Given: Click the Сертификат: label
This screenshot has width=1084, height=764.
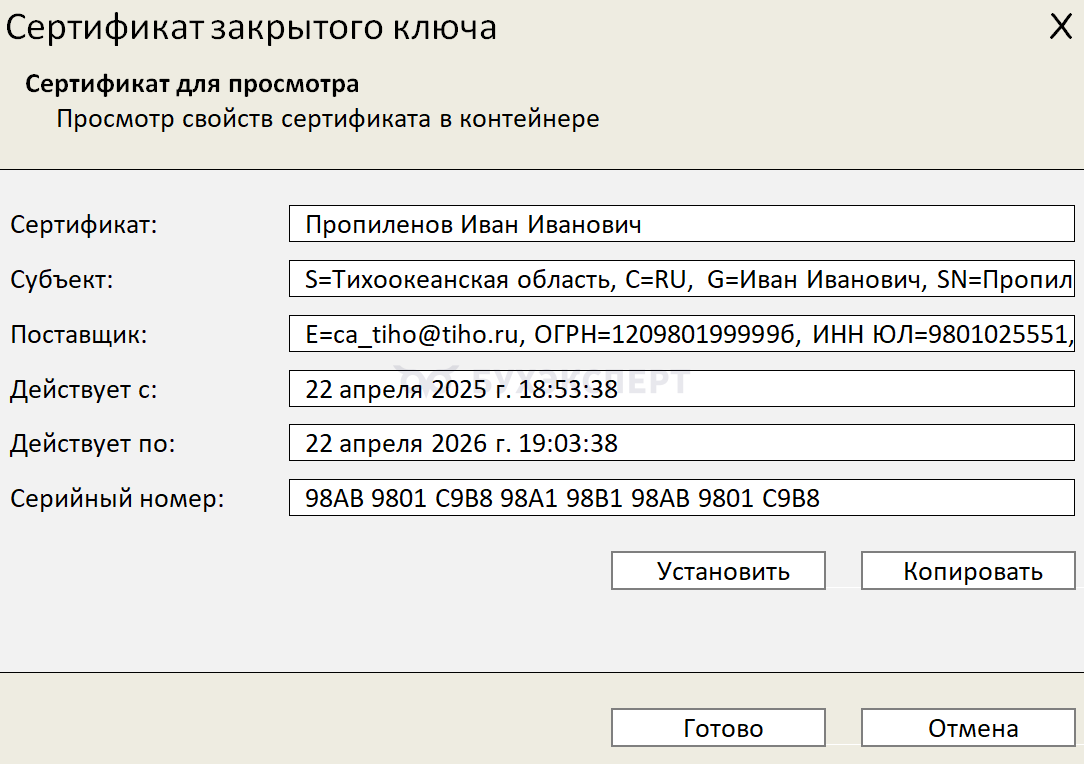Looking at the screenshot, I should (84, 225).
